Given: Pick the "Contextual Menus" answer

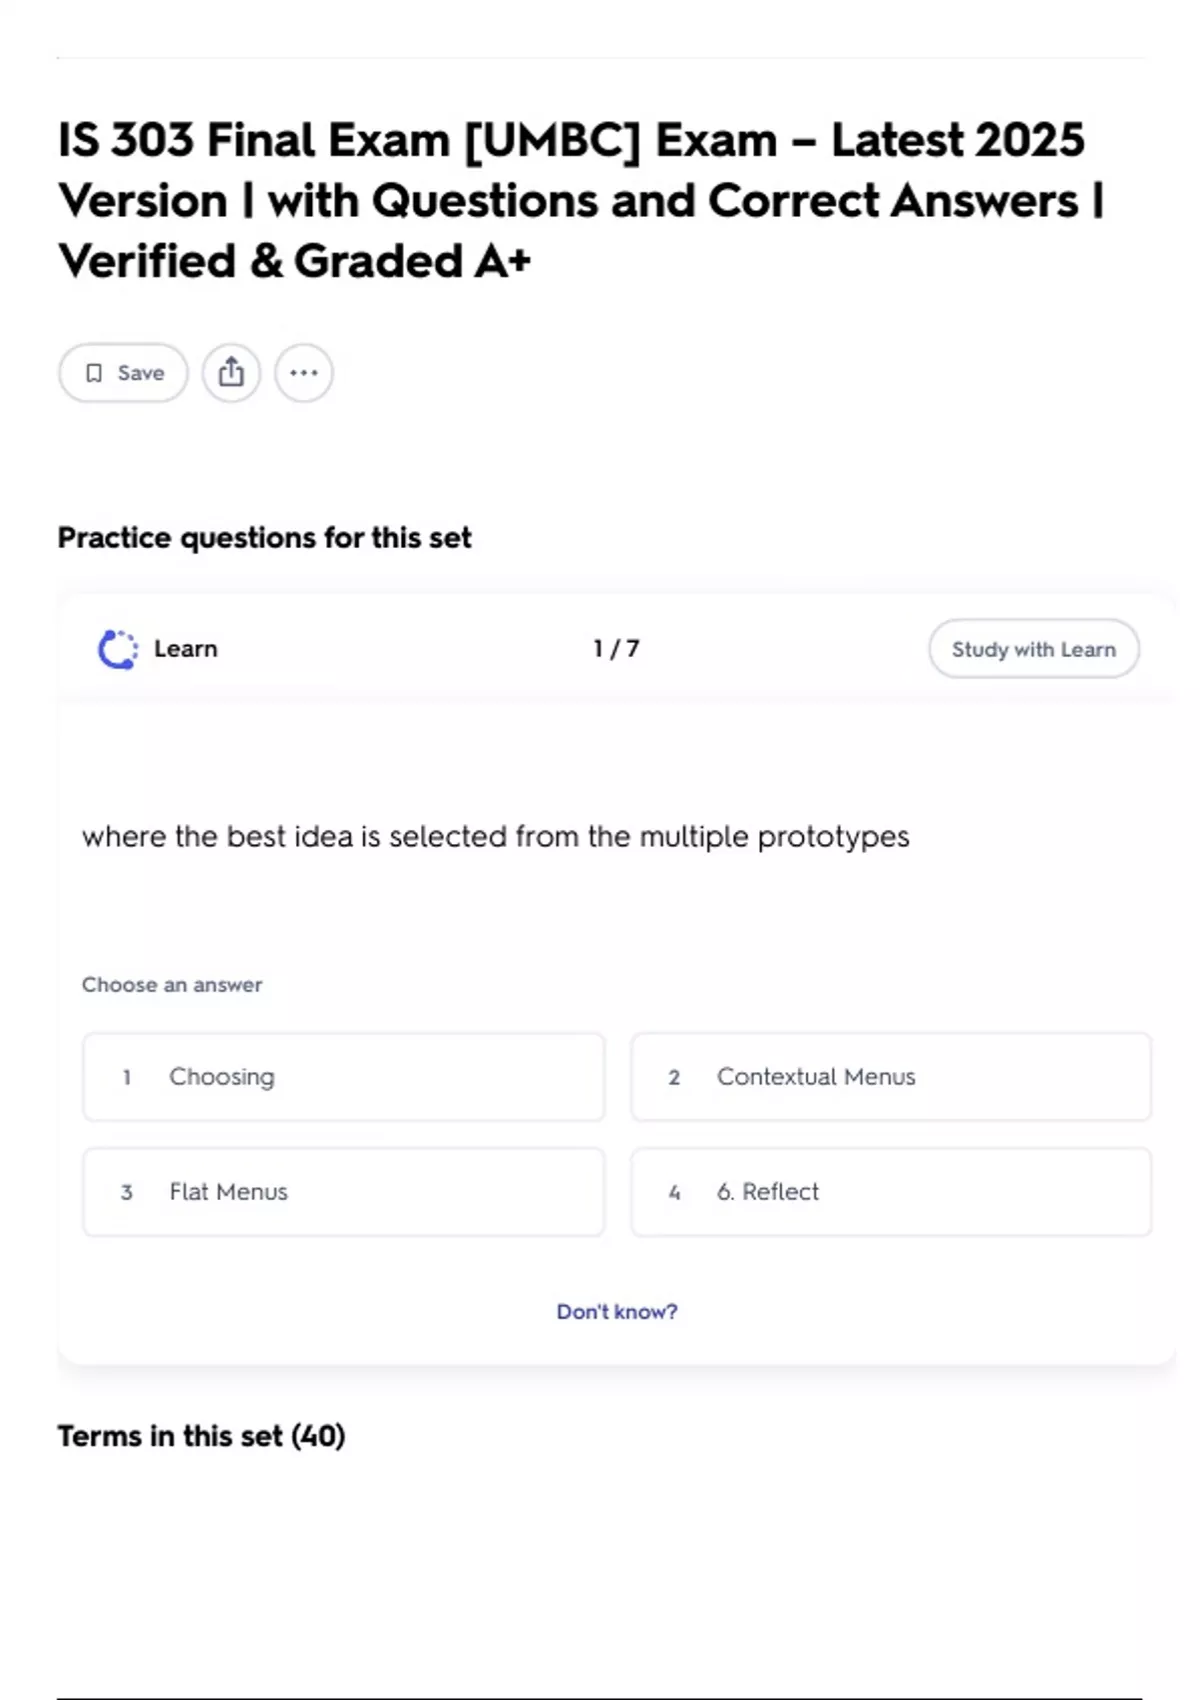Looking at the screenshot, I should pyautogui.click(x=890, y=1077).
